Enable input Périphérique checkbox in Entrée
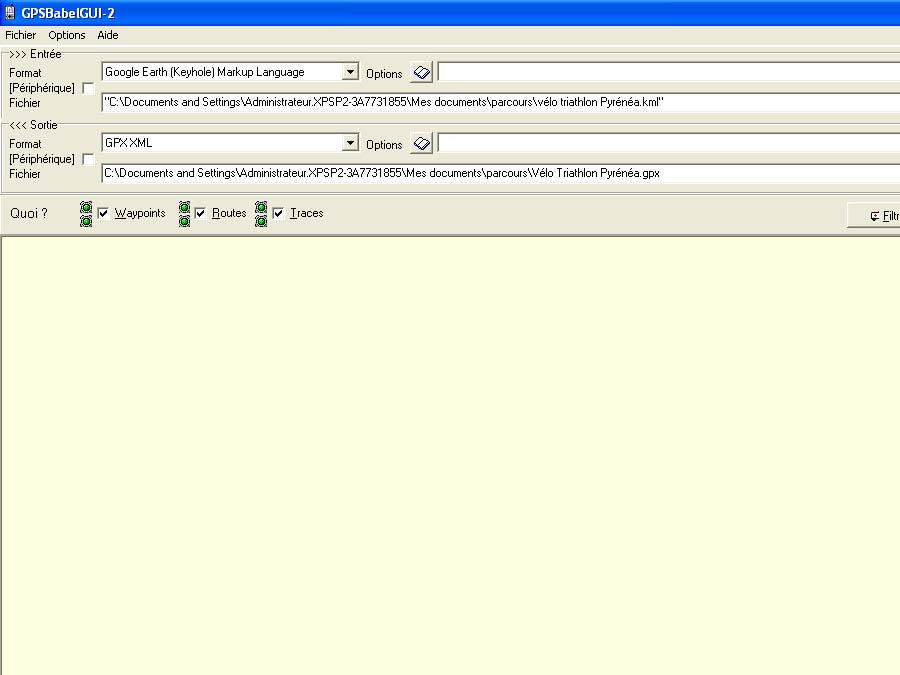The image size is (900, 675). coord(88,88)
